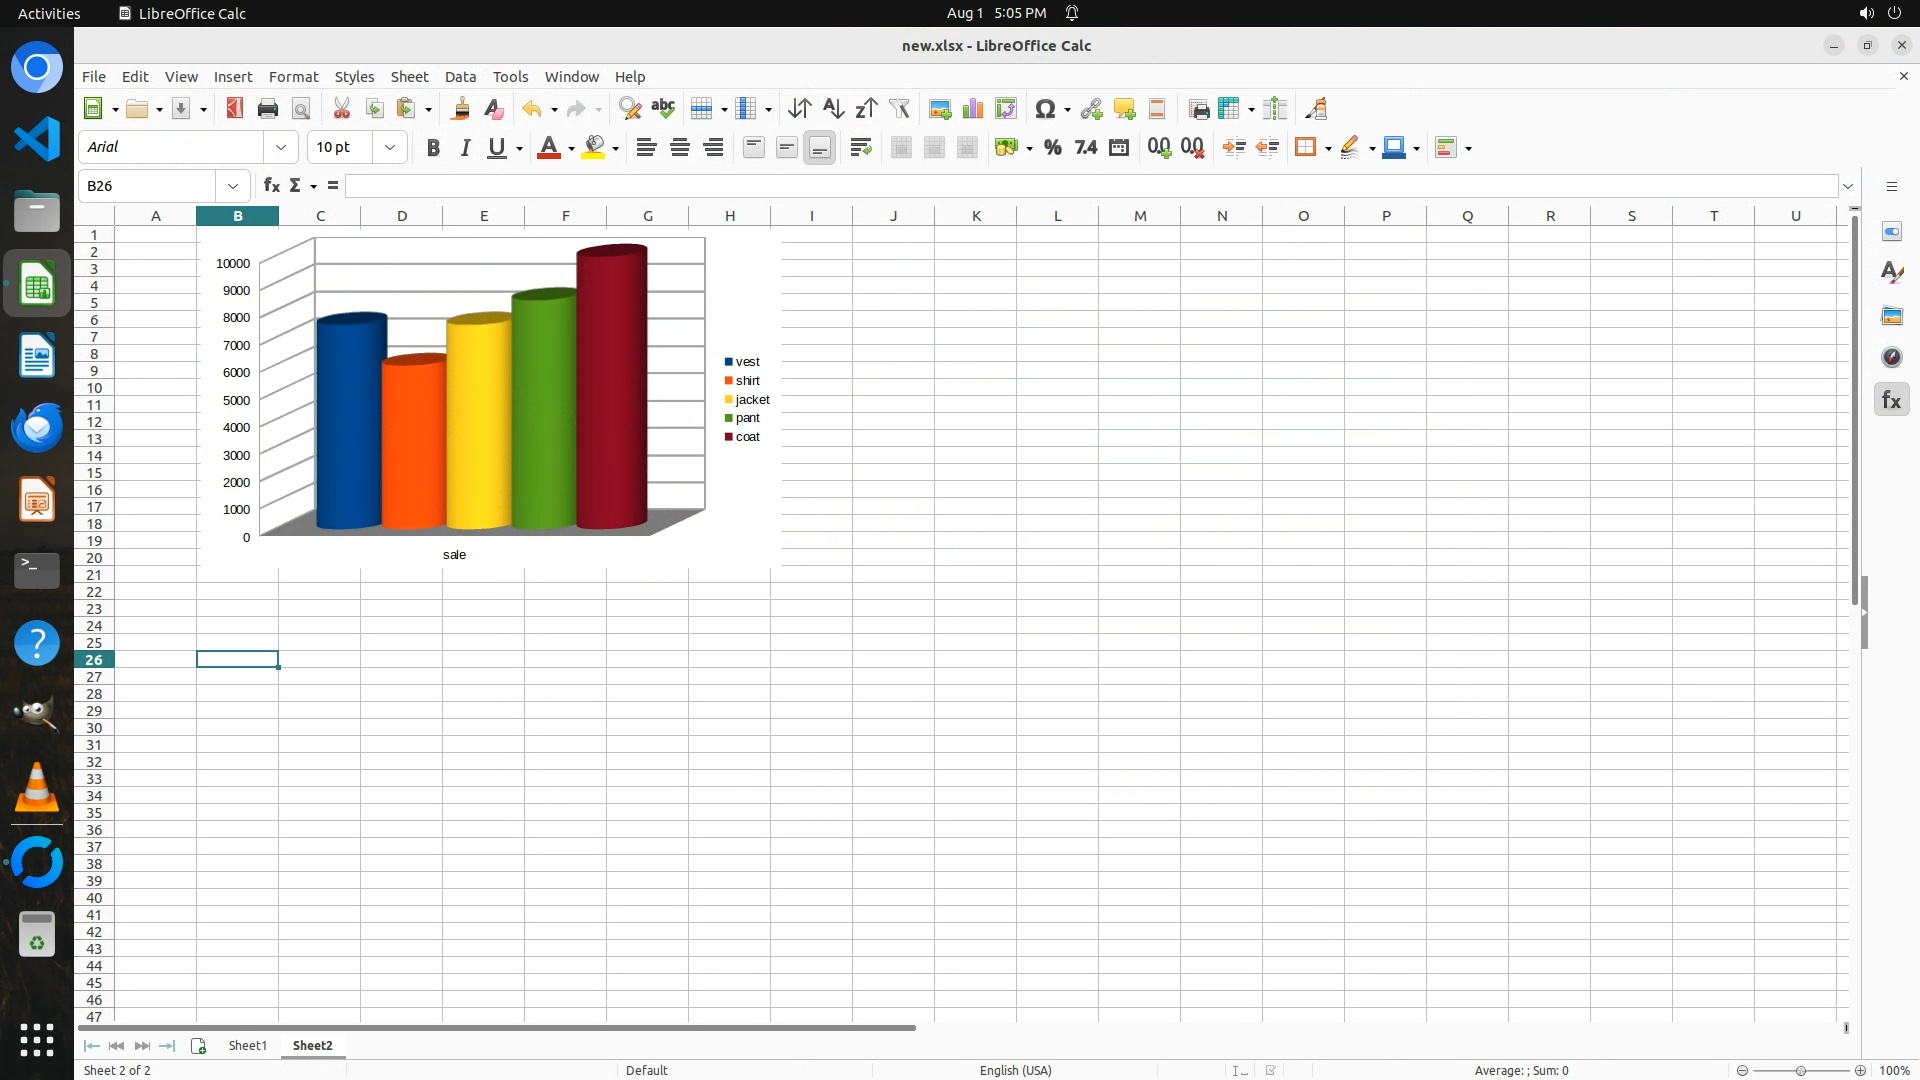
Task: Click the Clone Formatting paintbrush icon
Action: click(x=461, y=109)
